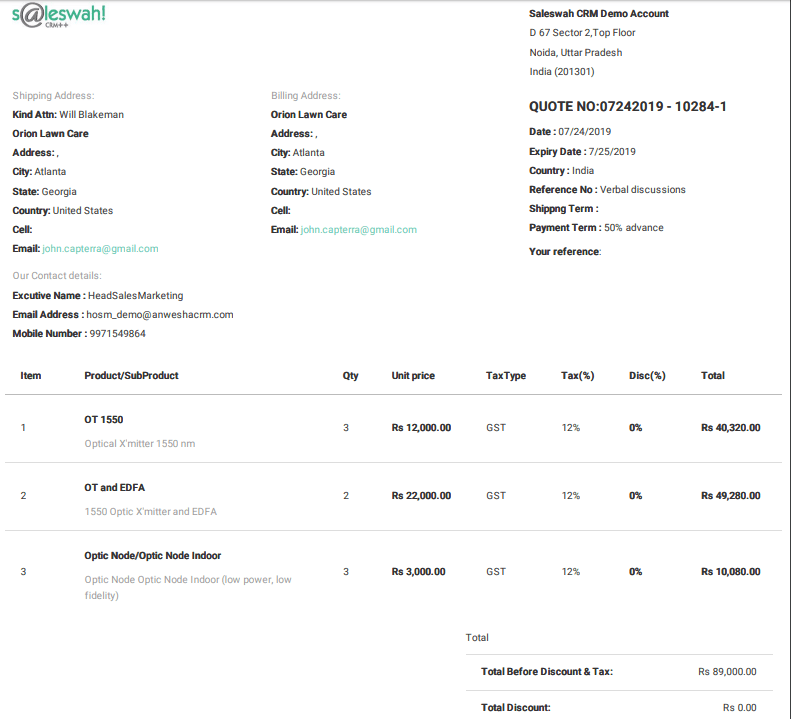Open the shipping email john.capterra@gmail.com link
The height and width of the screenshot is (719, 791).
[100, 249]
